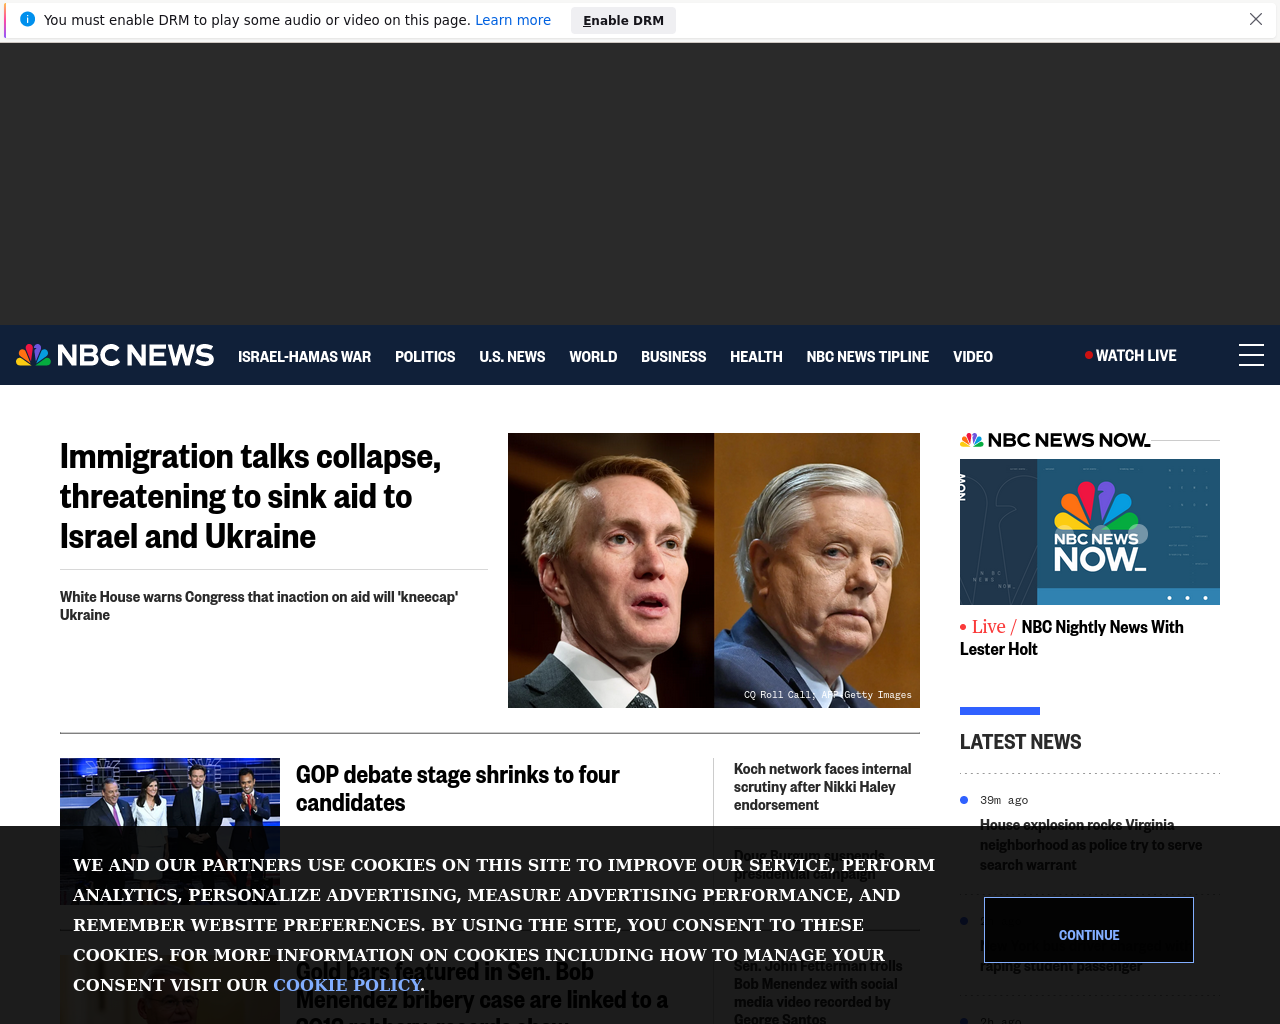Go to the Health section
The height and width of the screenshot is (1024, 1280).
pos(756,356)
